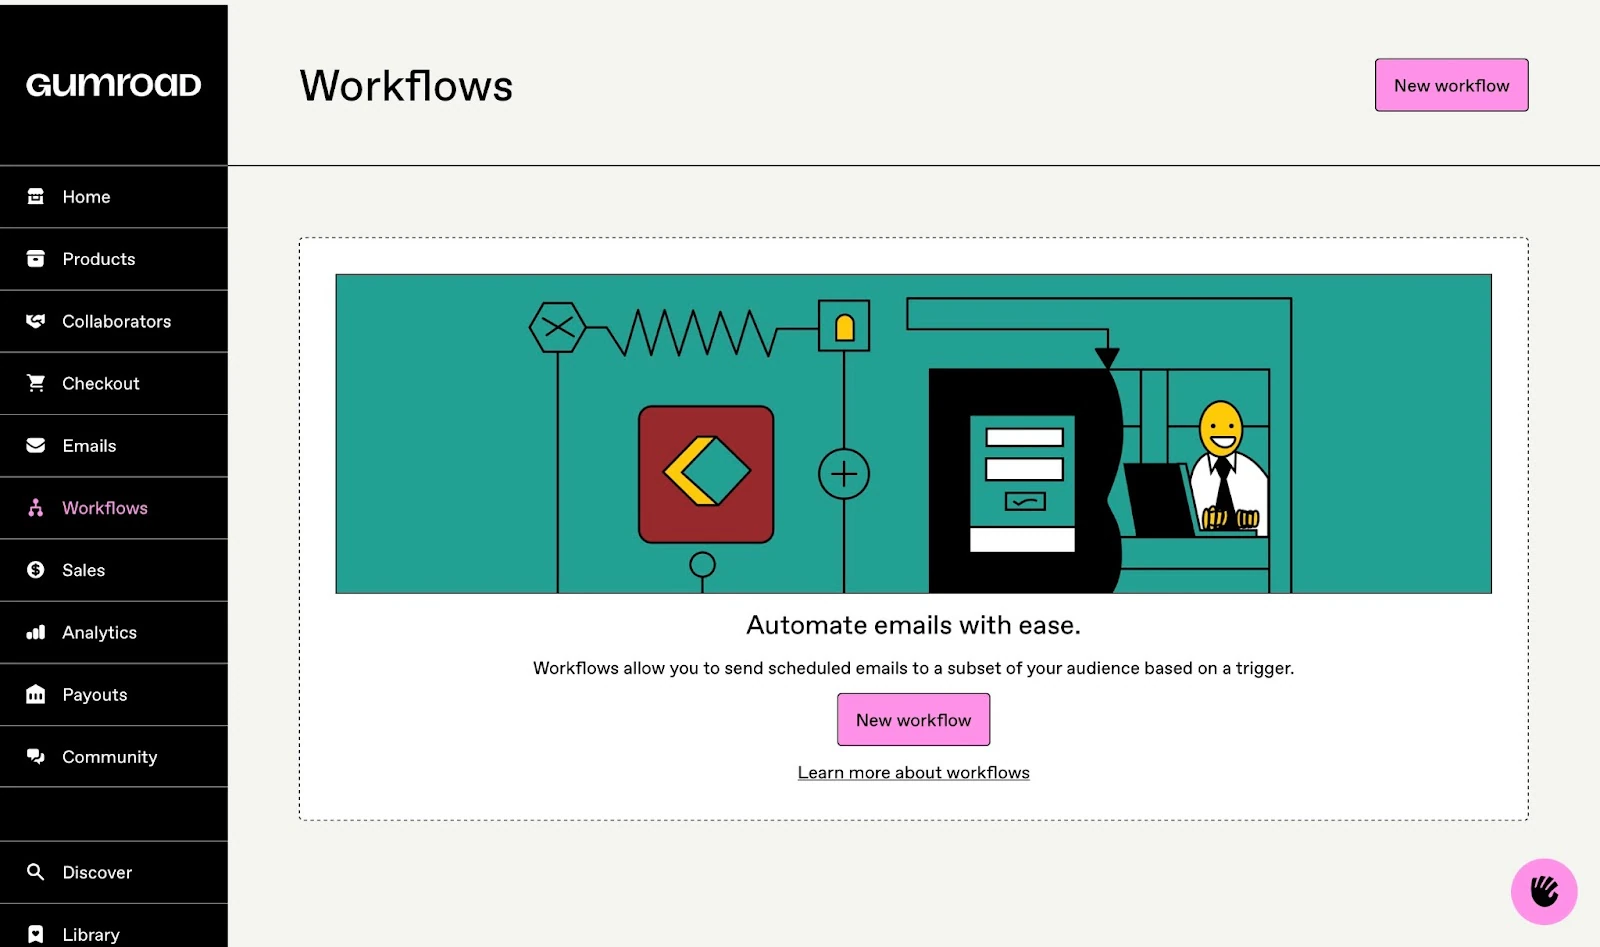The image size is (1600, 947).
Task: Go to Home in sidebar
Action: (x=114, y=197)
